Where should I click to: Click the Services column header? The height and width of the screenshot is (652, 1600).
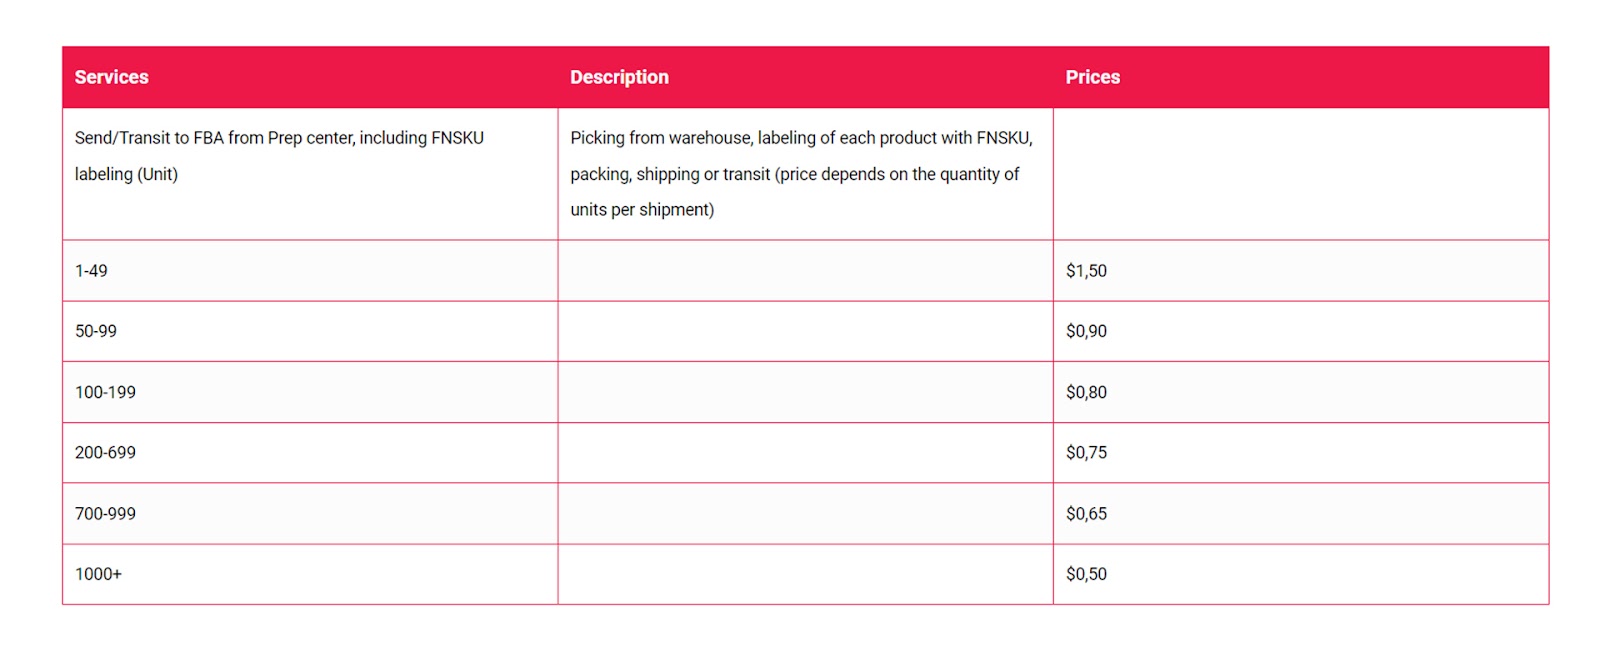pos(111,77)
